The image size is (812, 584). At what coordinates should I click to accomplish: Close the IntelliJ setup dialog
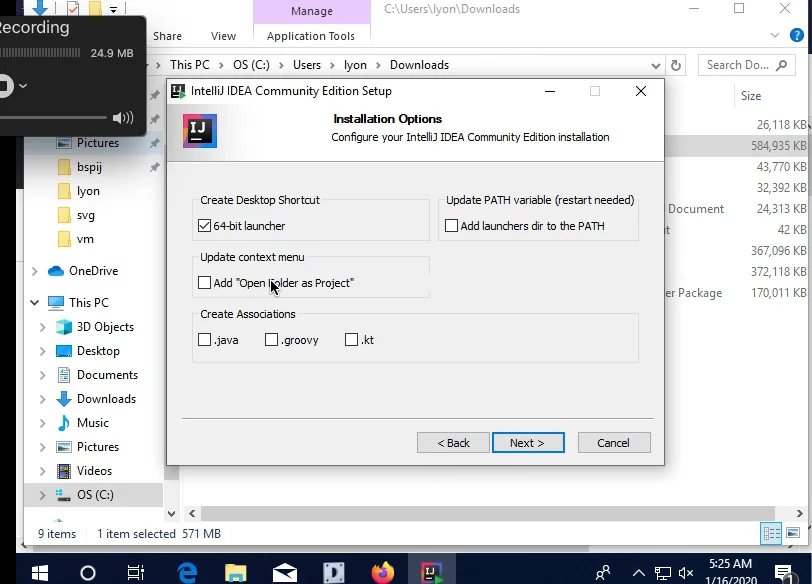pyautogui.click(x=641, y=91)
